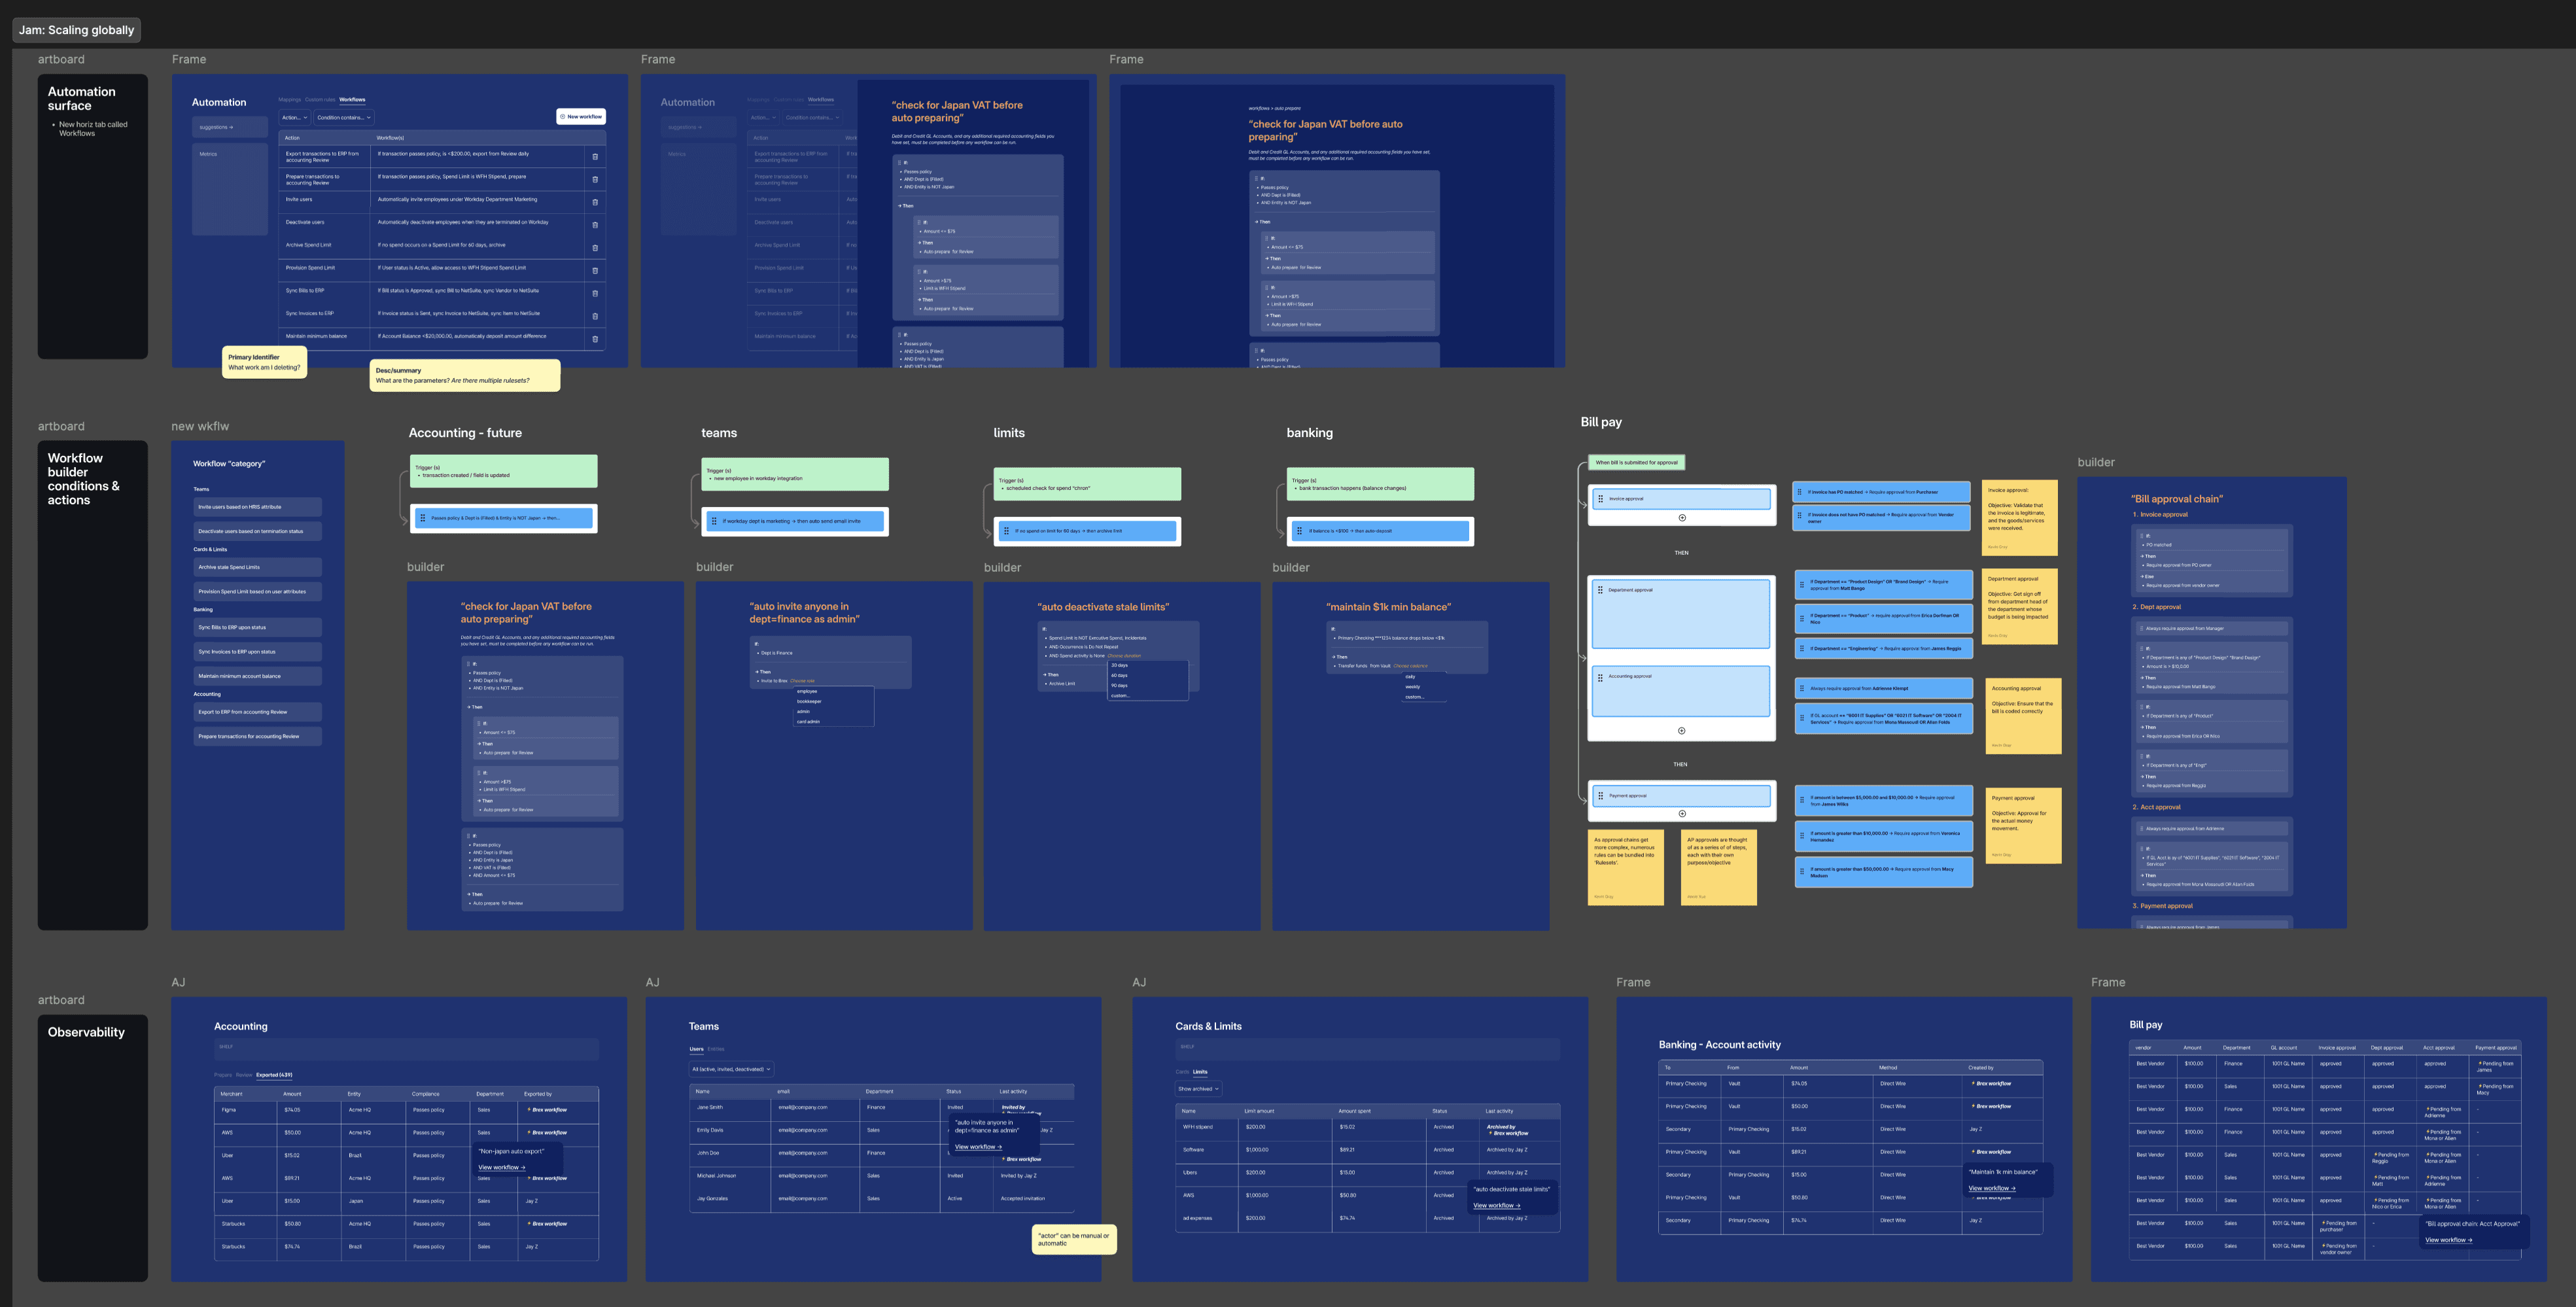Expand 'All (active, invited, deactivated)' dropdown in Teams

pos(731,1069)
